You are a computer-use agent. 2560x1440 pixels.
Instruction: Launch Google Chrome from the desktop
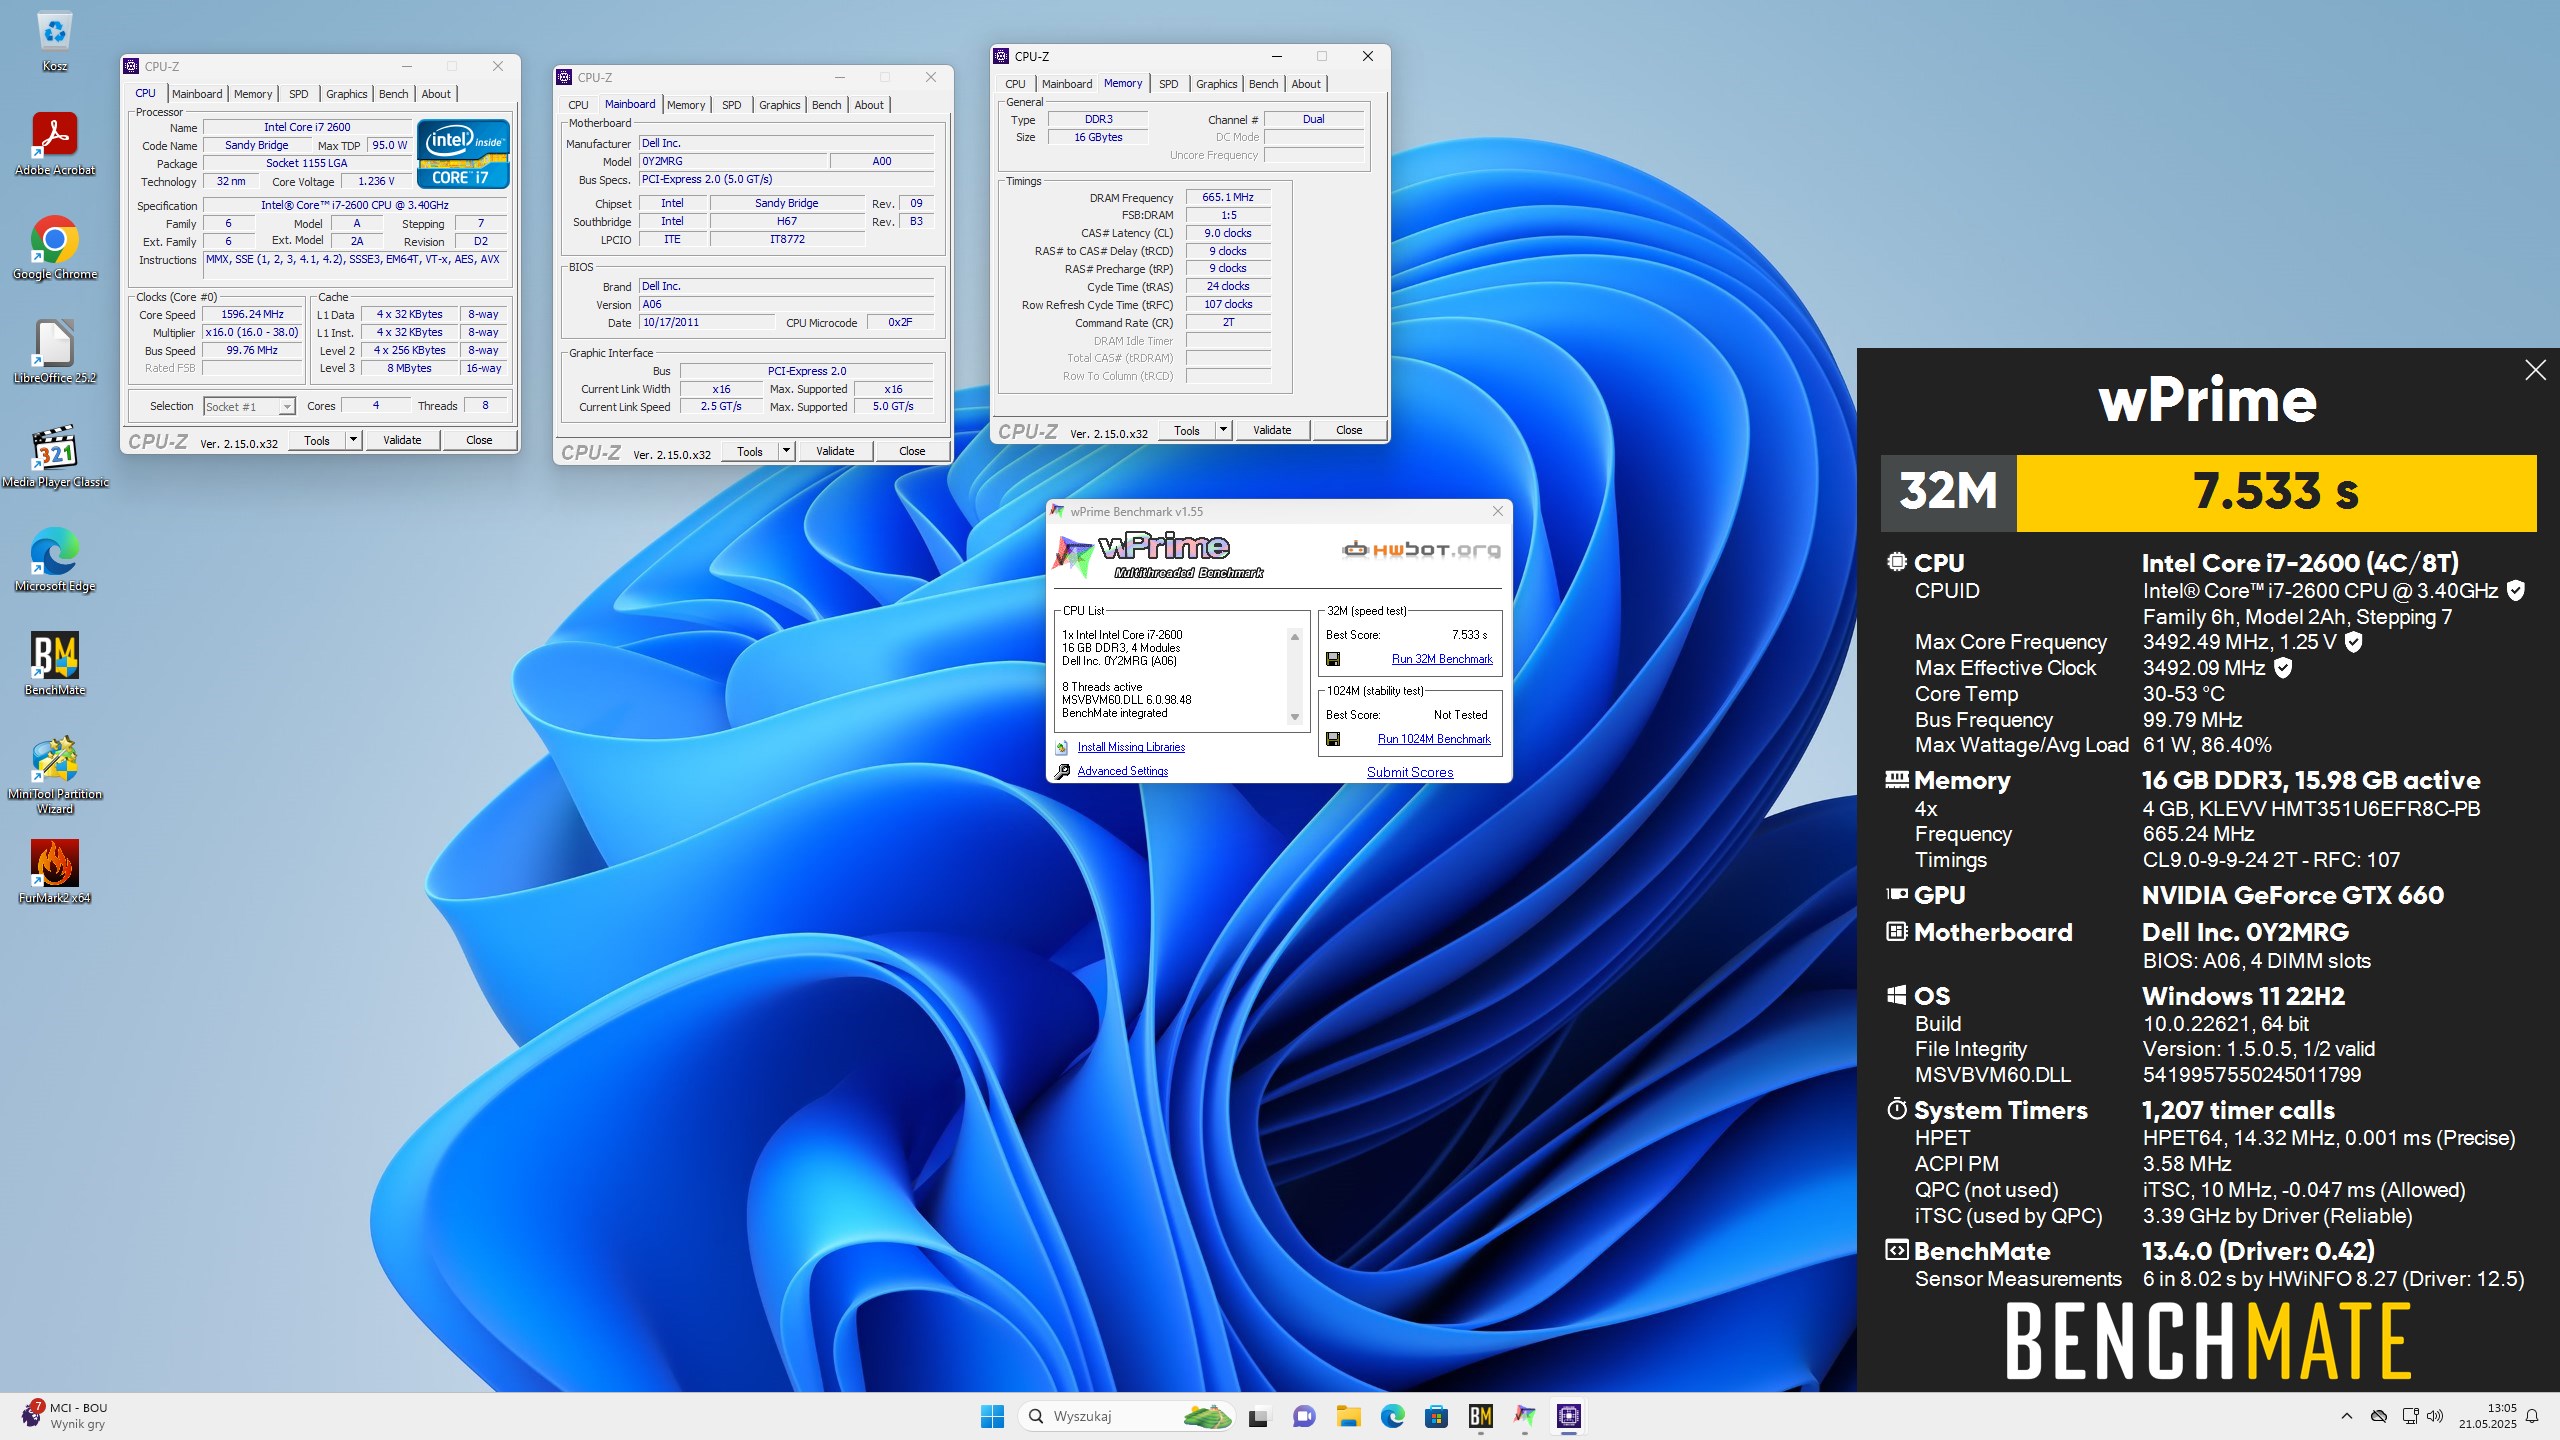(55, 249)
